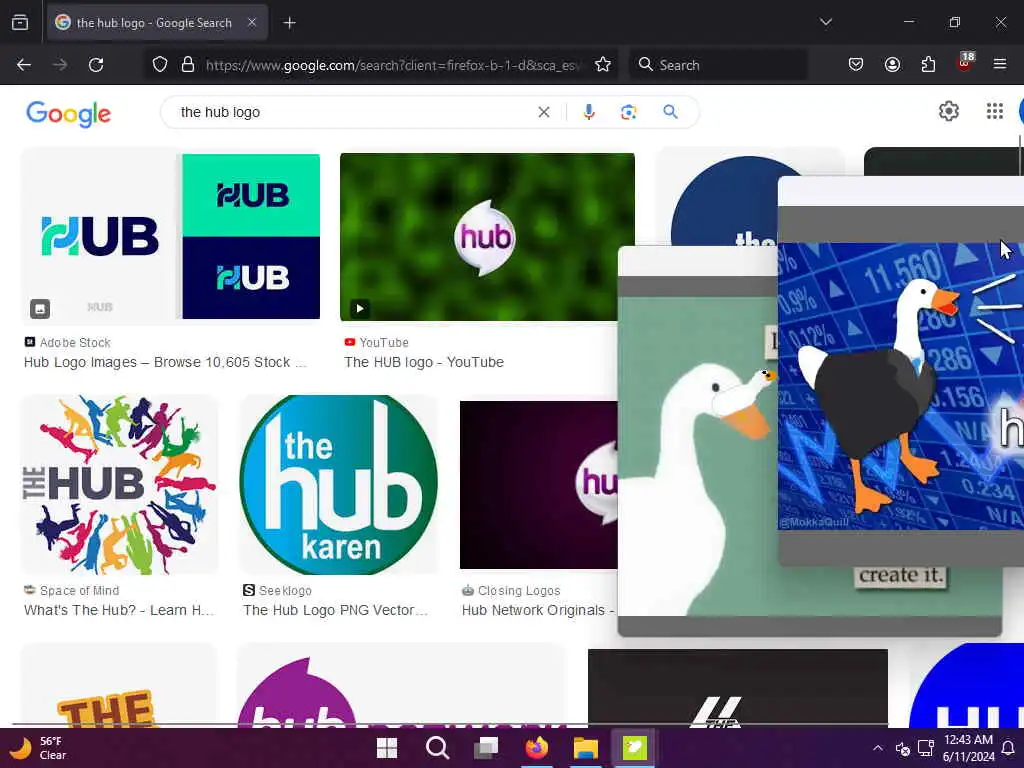The width and height of the screenshot is (1024, 768).
Task: Clear the Google search query with X
Action: [x=543, y=112]
